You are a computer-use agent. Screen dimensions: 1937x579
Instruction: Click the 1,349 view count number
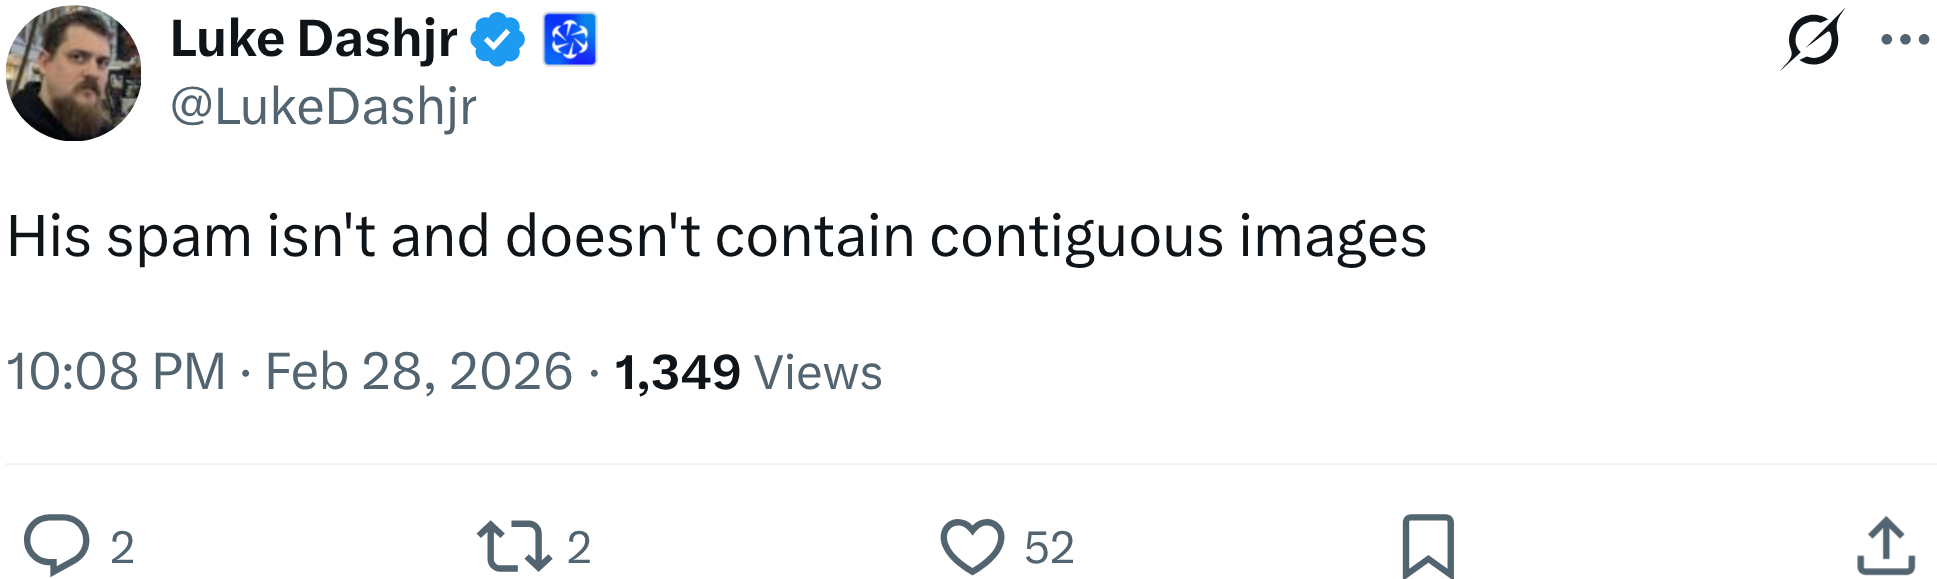pos(677,372)
